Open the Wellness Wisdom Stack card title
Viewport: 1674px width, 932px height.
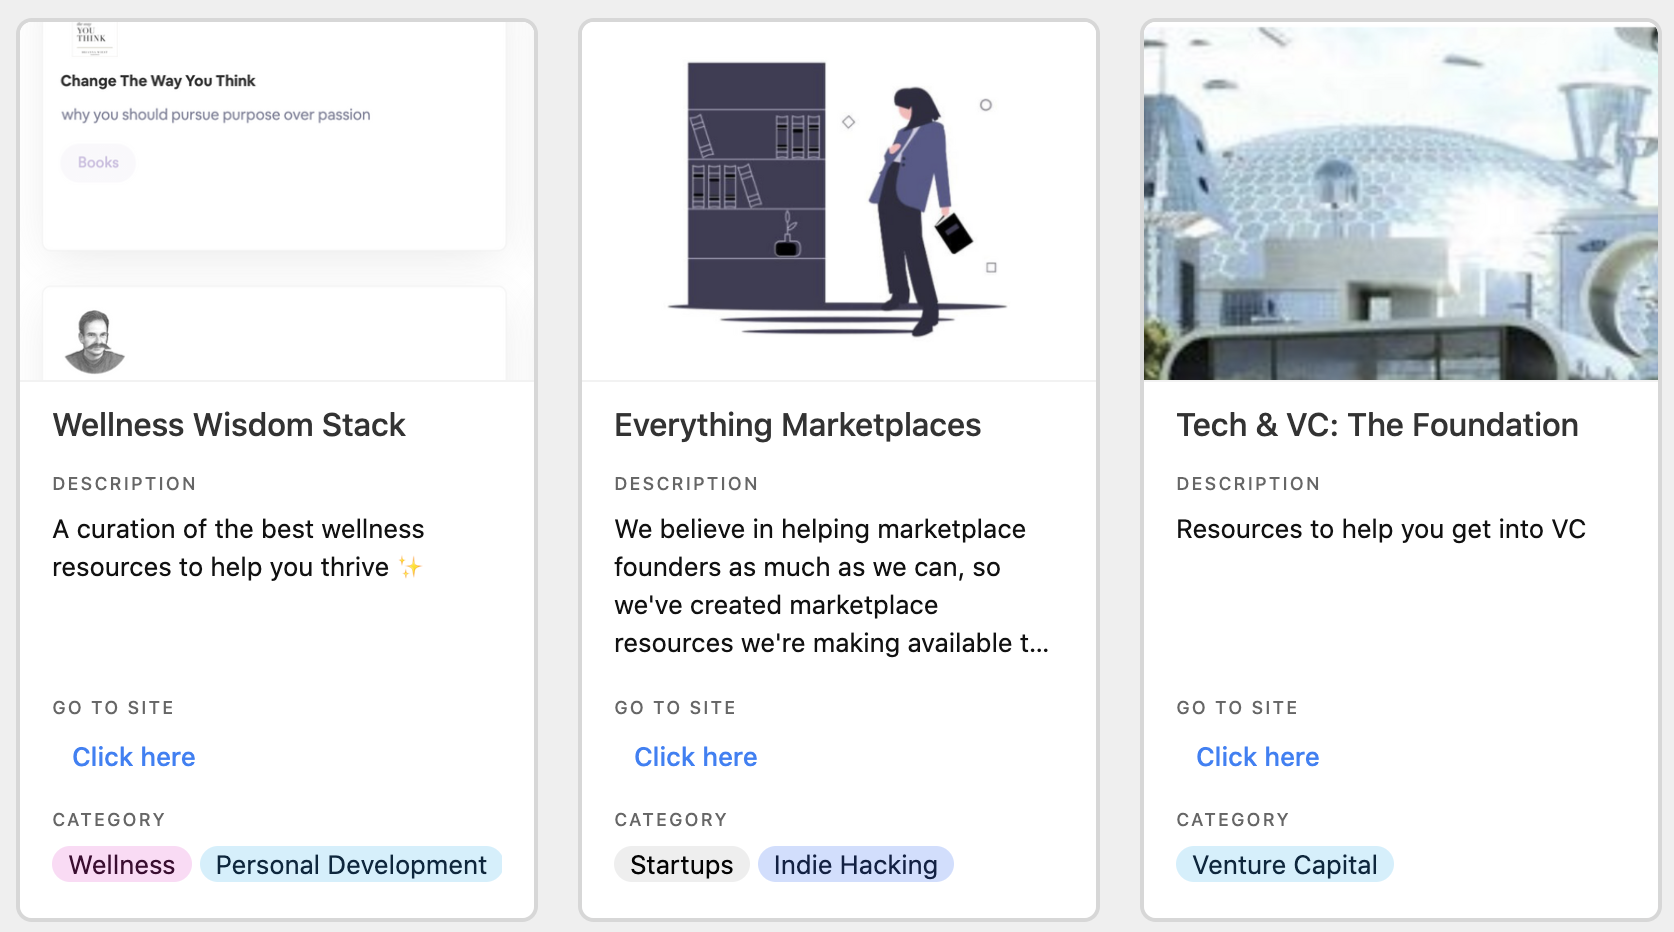pyautogui.click(x=229, y=425)
